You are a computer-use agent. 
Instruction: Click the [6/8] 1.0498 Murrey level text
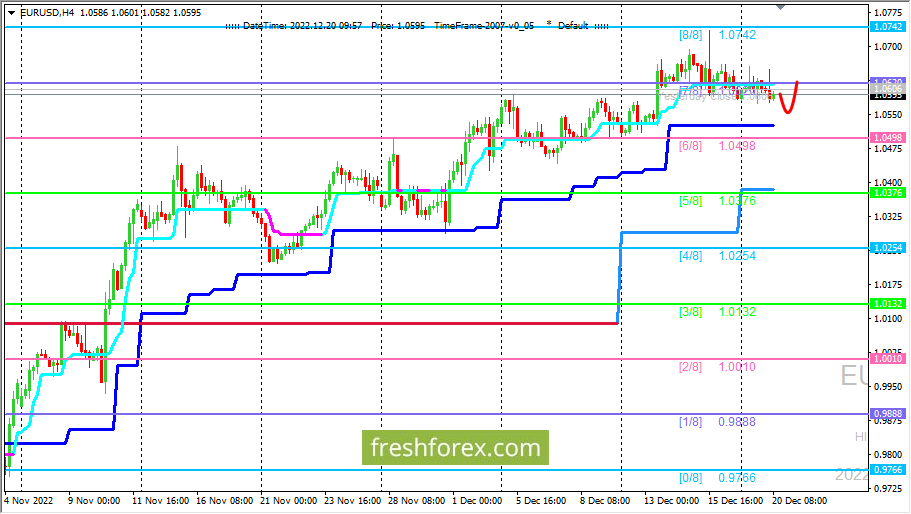click(718, 146)
